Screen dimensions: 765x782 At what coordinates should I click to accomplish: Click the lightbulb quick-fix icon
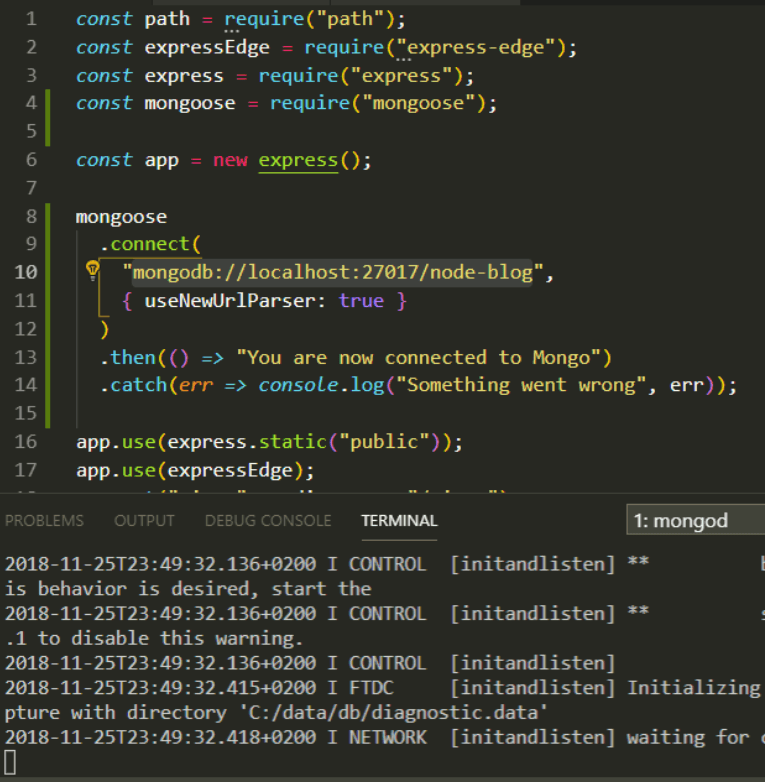tap(93, 270)
